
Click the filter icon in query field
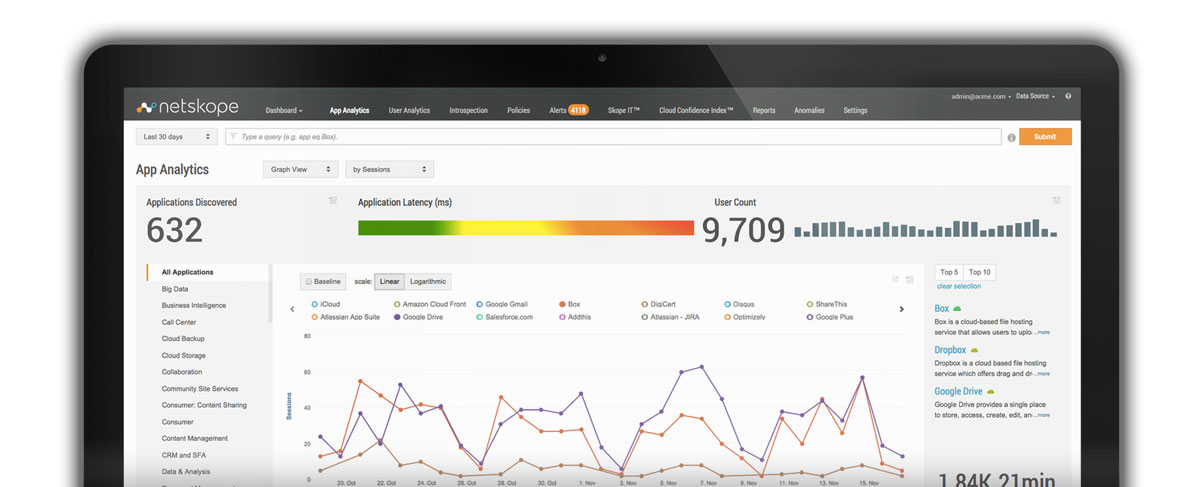233,137
